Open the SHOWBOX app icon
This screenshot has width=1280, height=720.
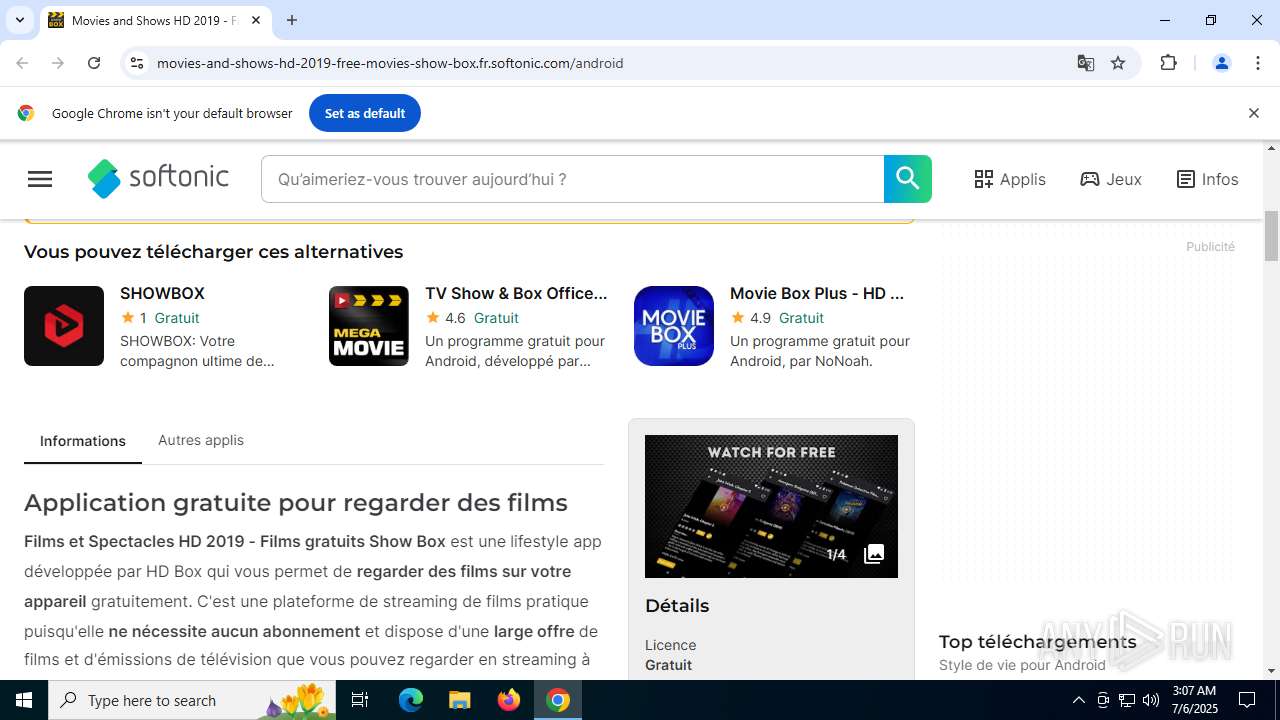click(64, 326)
